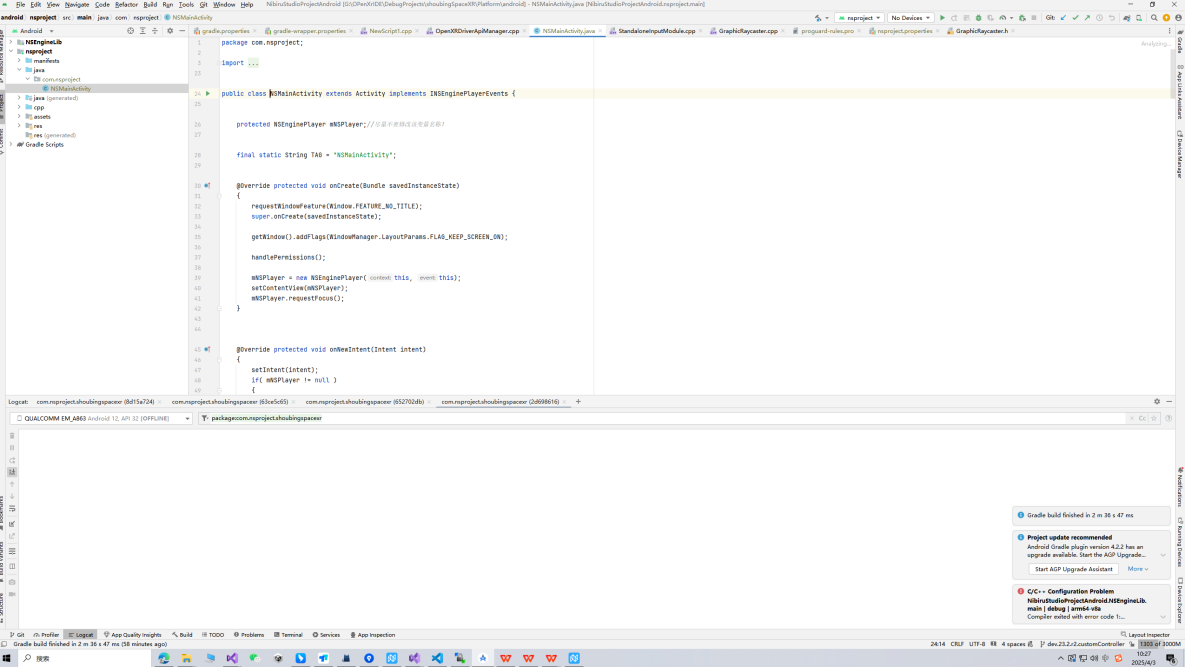Clear logcat with the trash icon
The image size is (1185, 667).
click(12, 436)
